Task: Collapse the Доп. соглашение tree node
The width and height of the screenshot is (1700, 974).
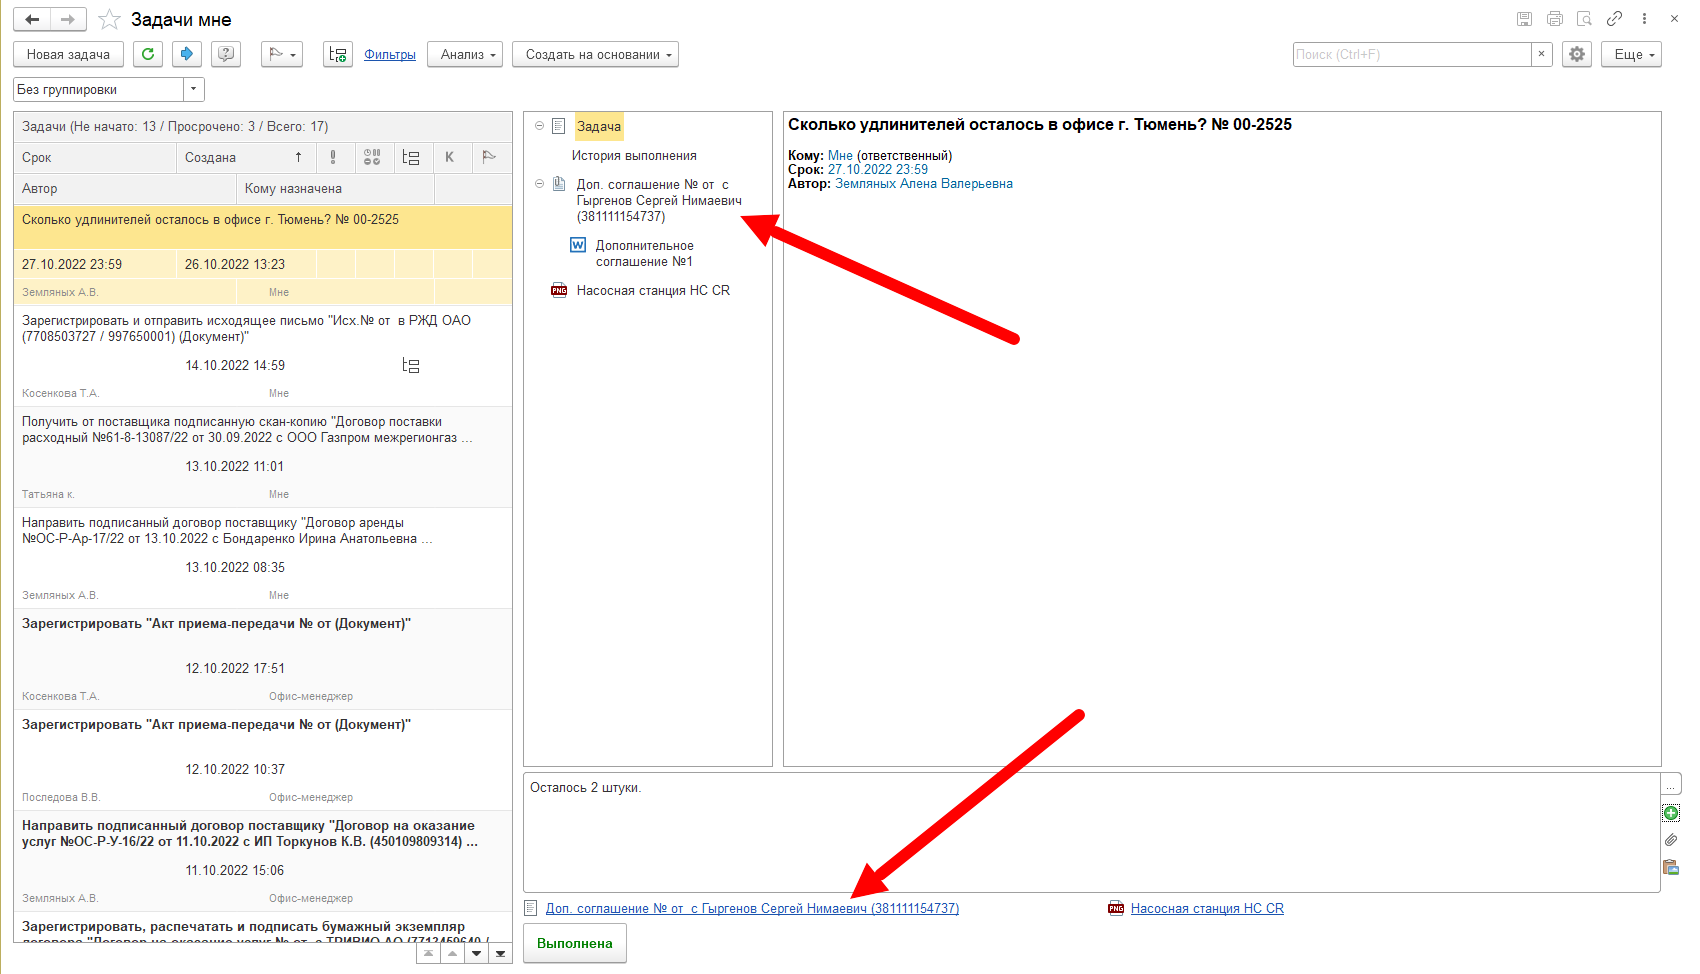Action: pyautogui.click(x=539, y=184)
